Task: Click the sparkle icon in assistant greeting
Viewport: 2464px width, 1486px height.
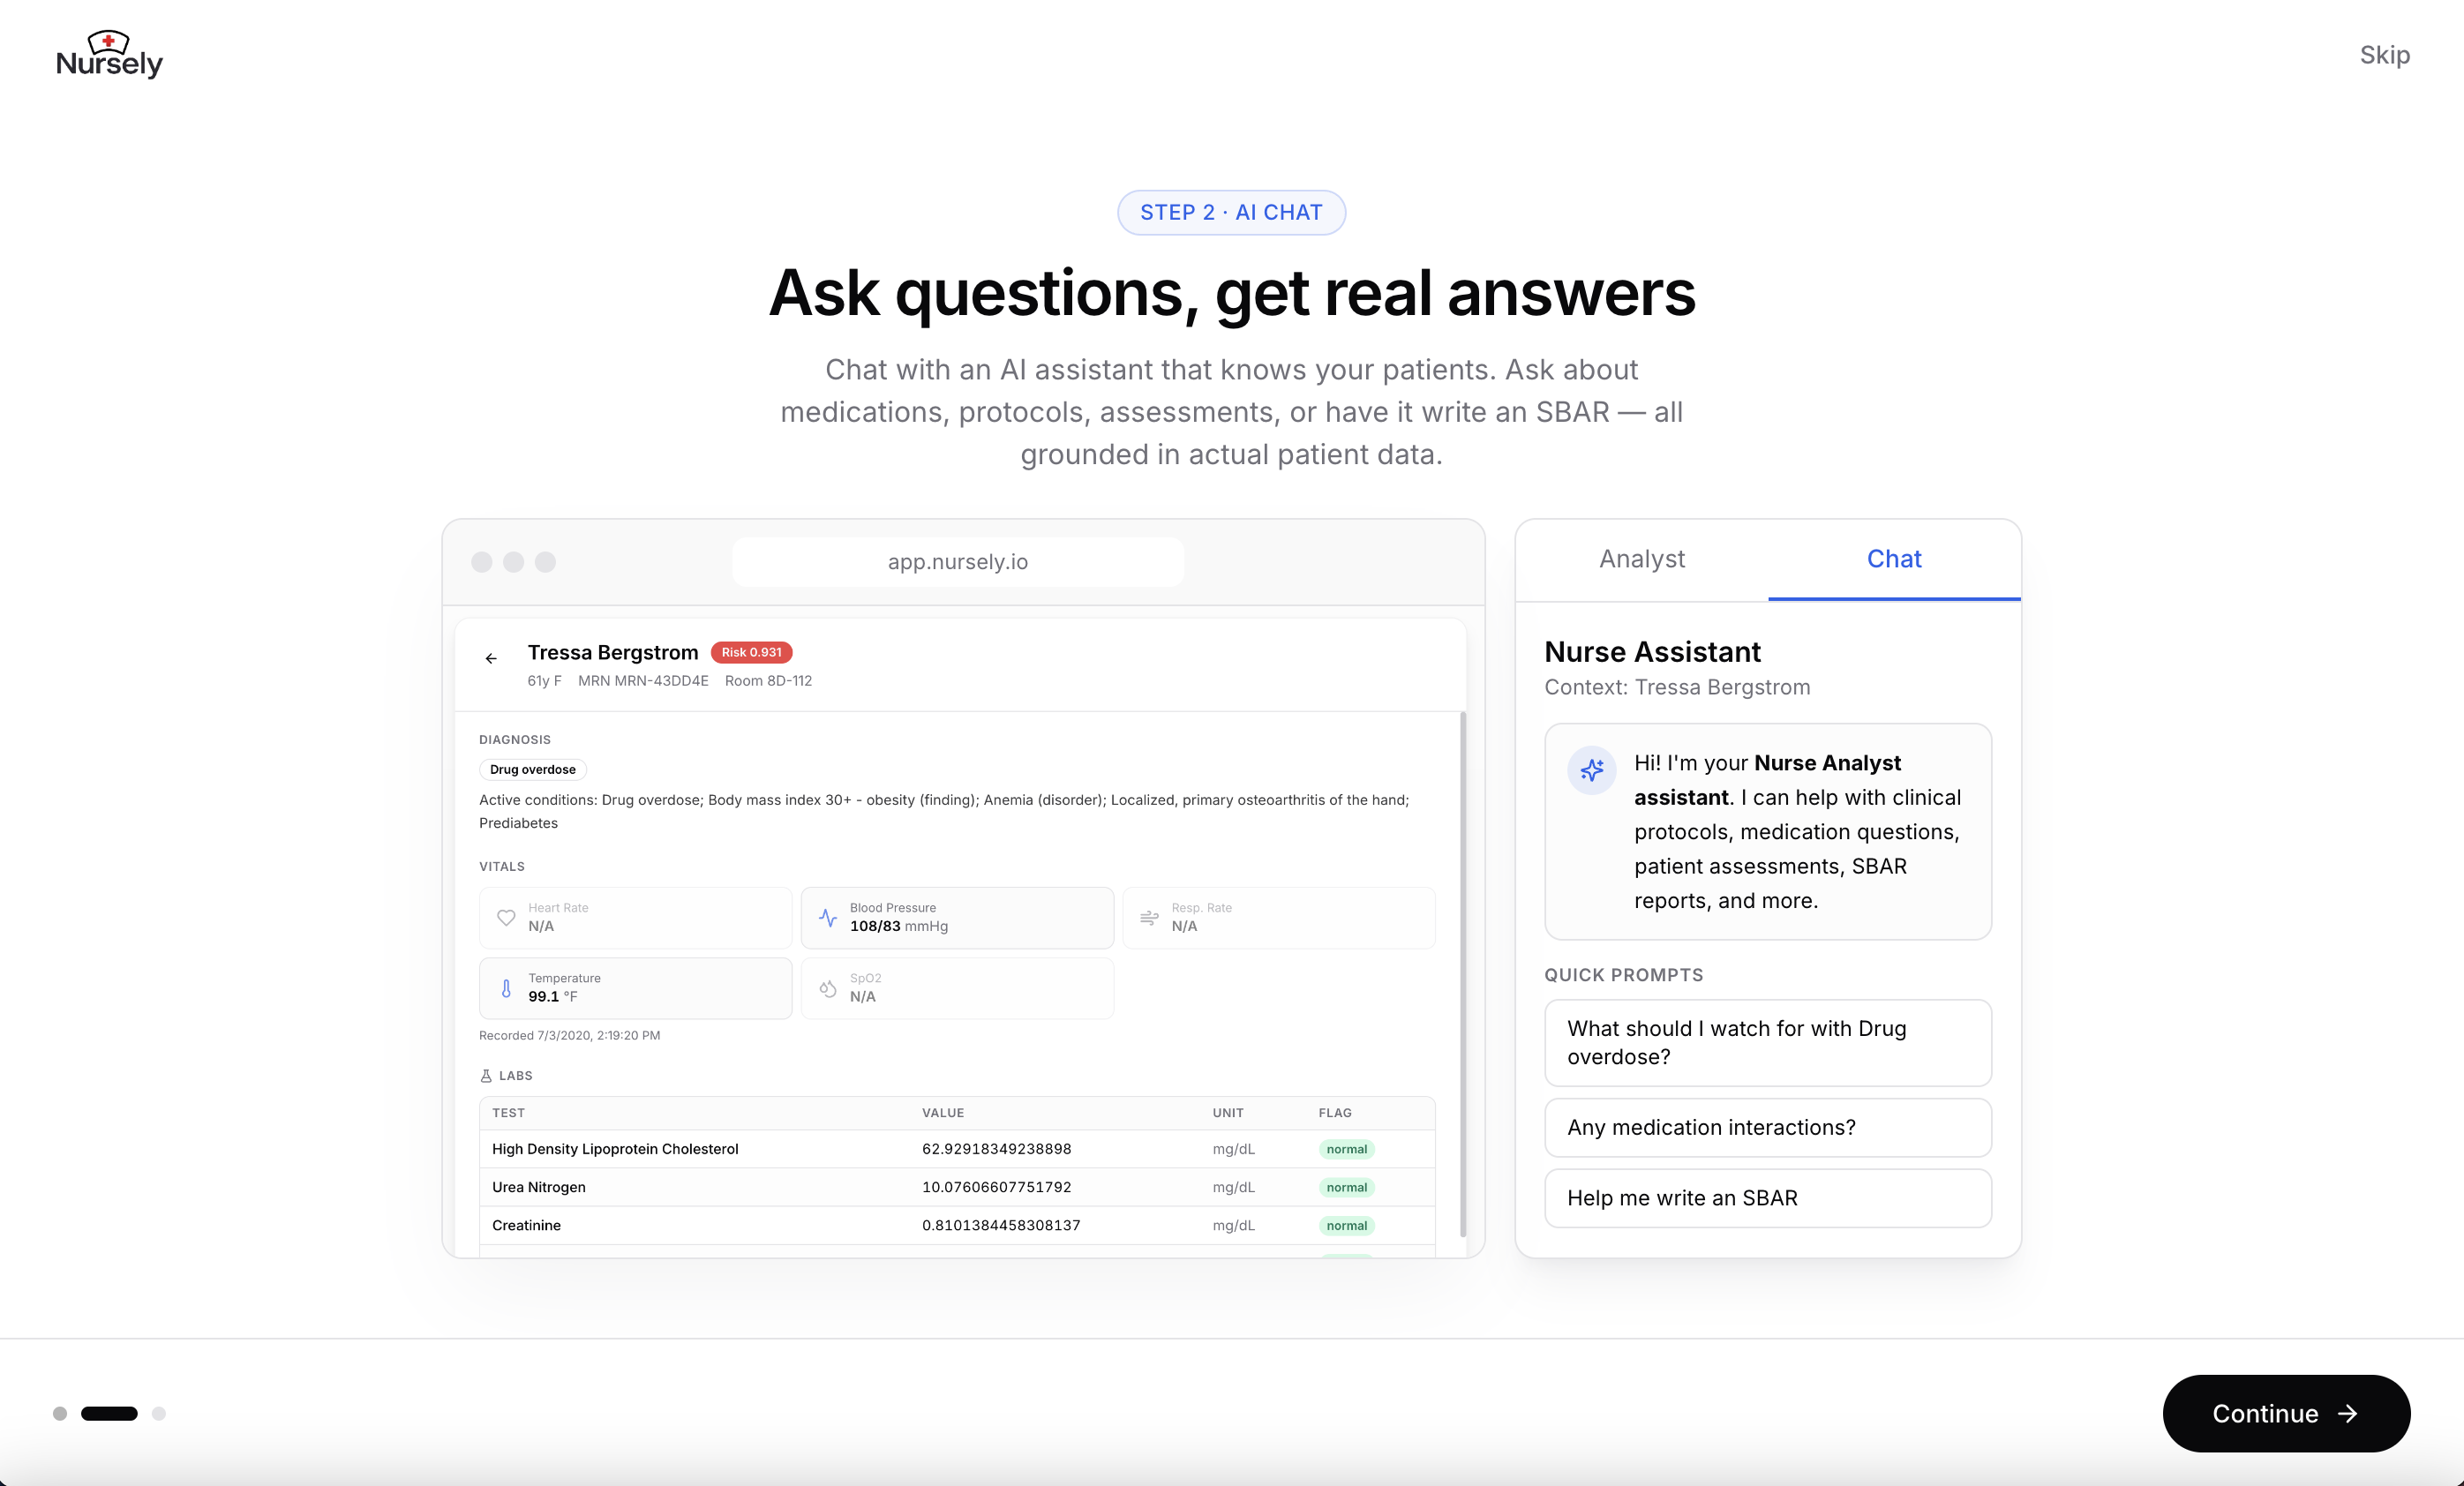Action: (1591, 770)
